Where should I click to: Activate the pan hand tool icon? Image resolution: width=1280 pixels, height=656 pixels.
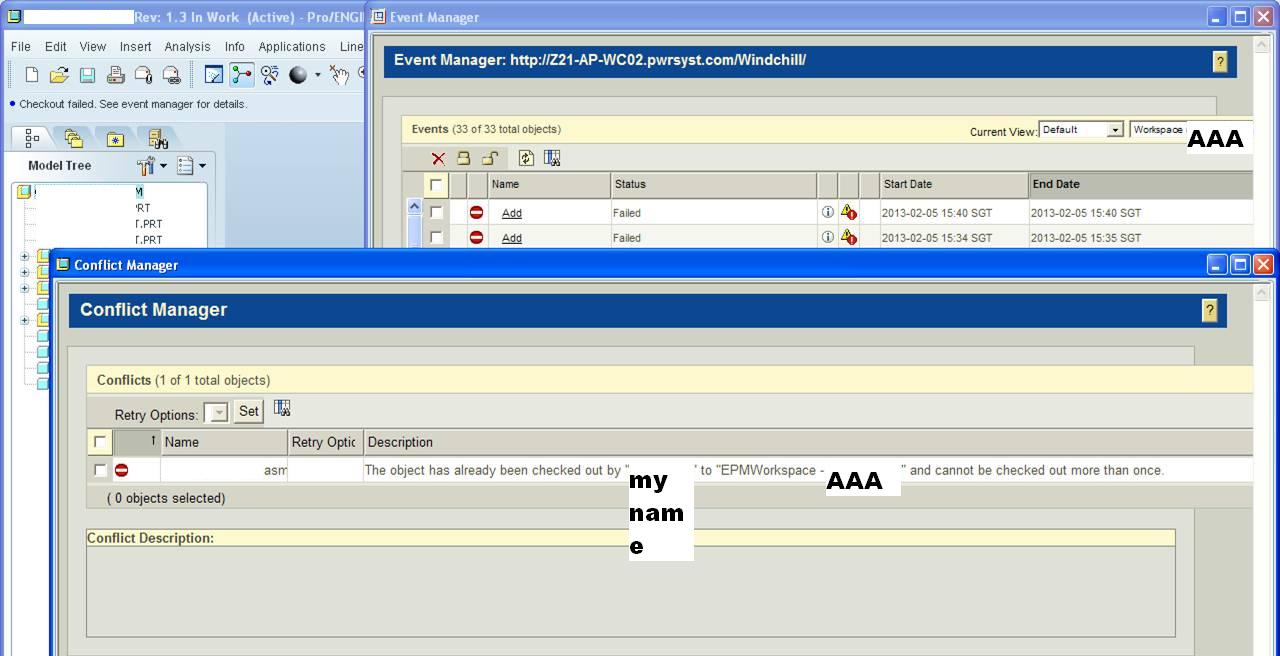tap(340, 75)
